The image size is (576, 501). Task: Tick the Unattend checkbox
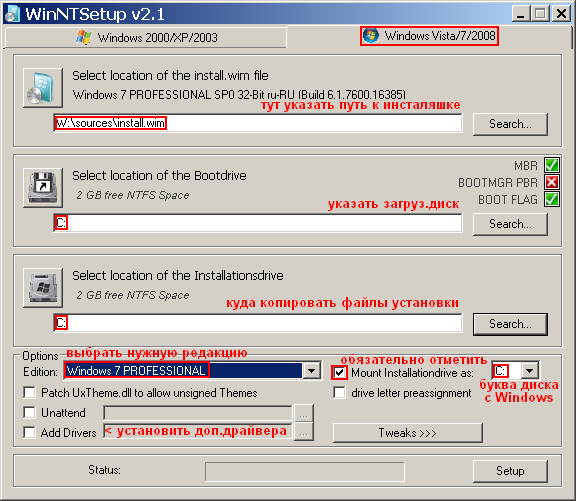[29, 412]
